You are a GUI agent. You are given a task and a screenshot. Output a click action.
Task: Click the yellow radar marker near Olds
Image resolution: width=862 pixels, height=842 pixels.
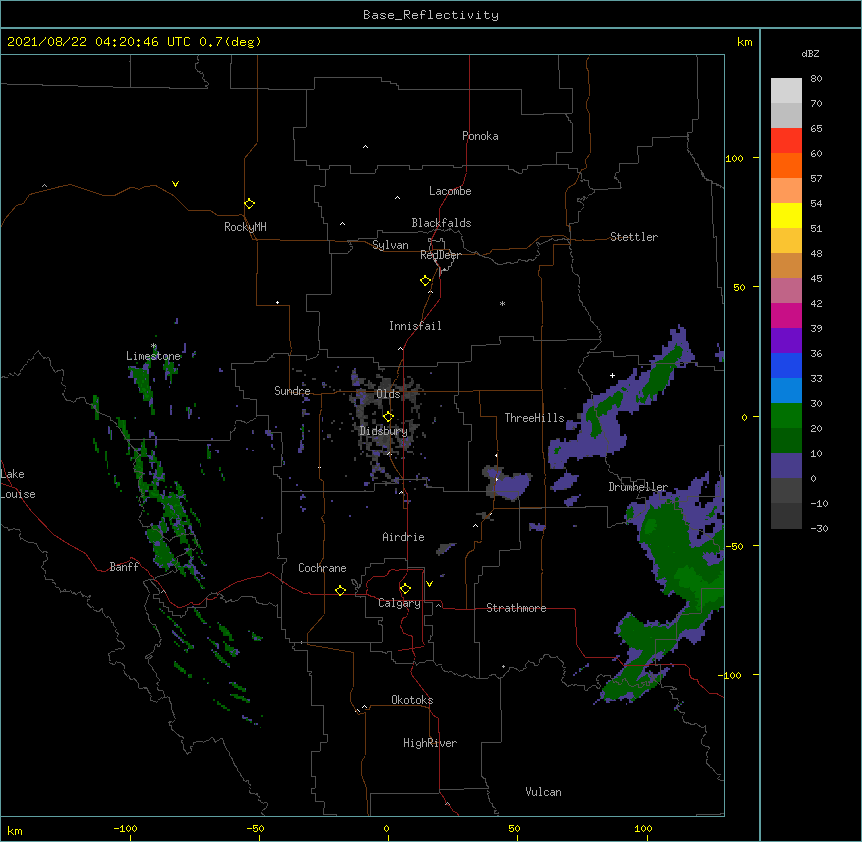(388, 416)
